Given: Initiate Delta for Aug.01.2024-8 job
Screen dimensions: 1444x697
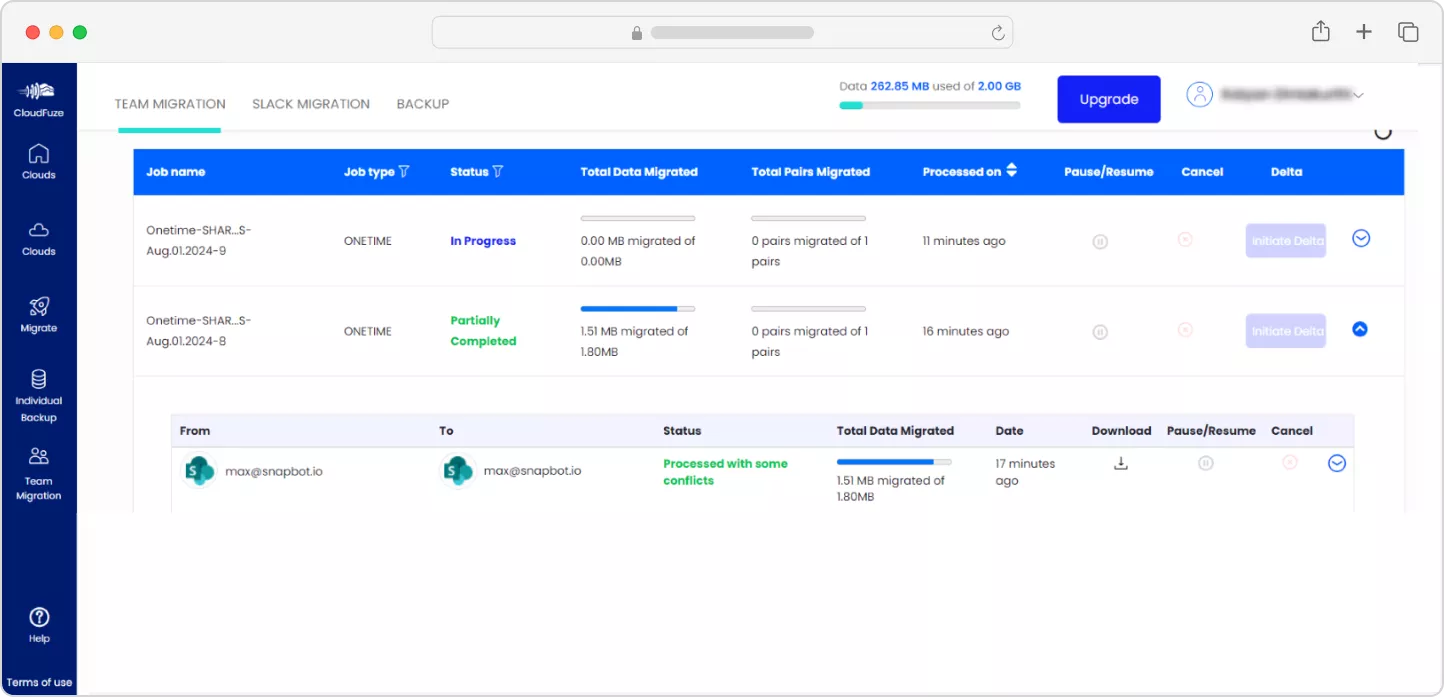Looking at the screenshot, I should point(1286,331).
